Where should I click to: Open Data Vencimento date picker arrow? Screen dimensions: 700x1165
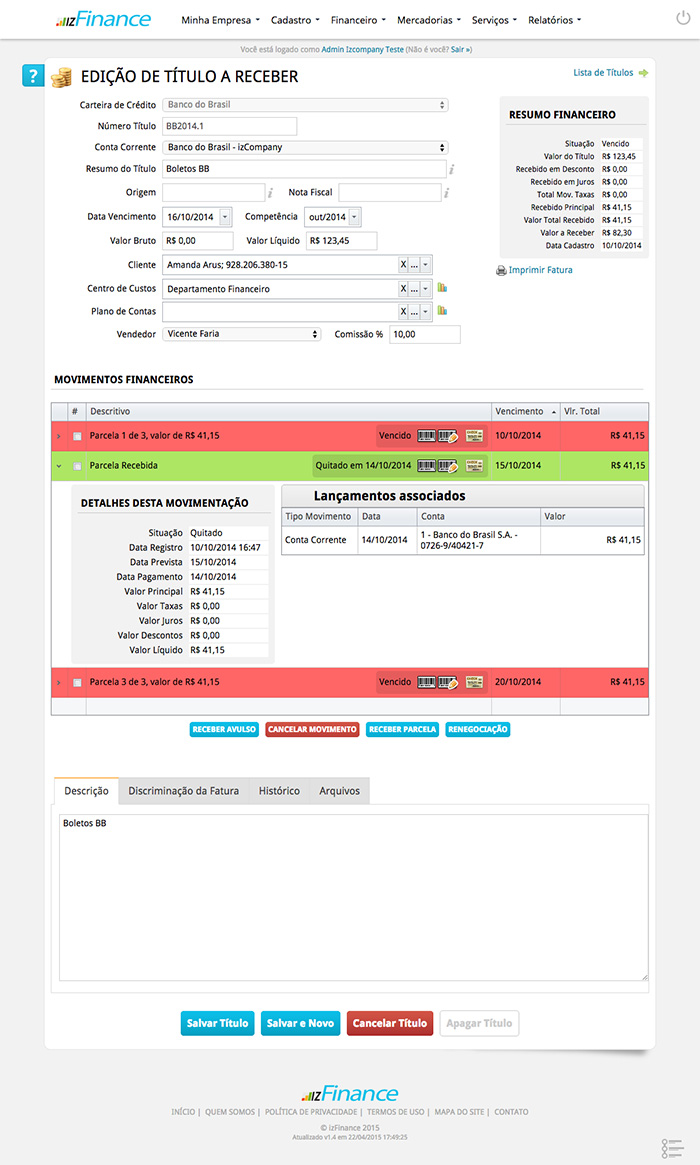(224, 217)
